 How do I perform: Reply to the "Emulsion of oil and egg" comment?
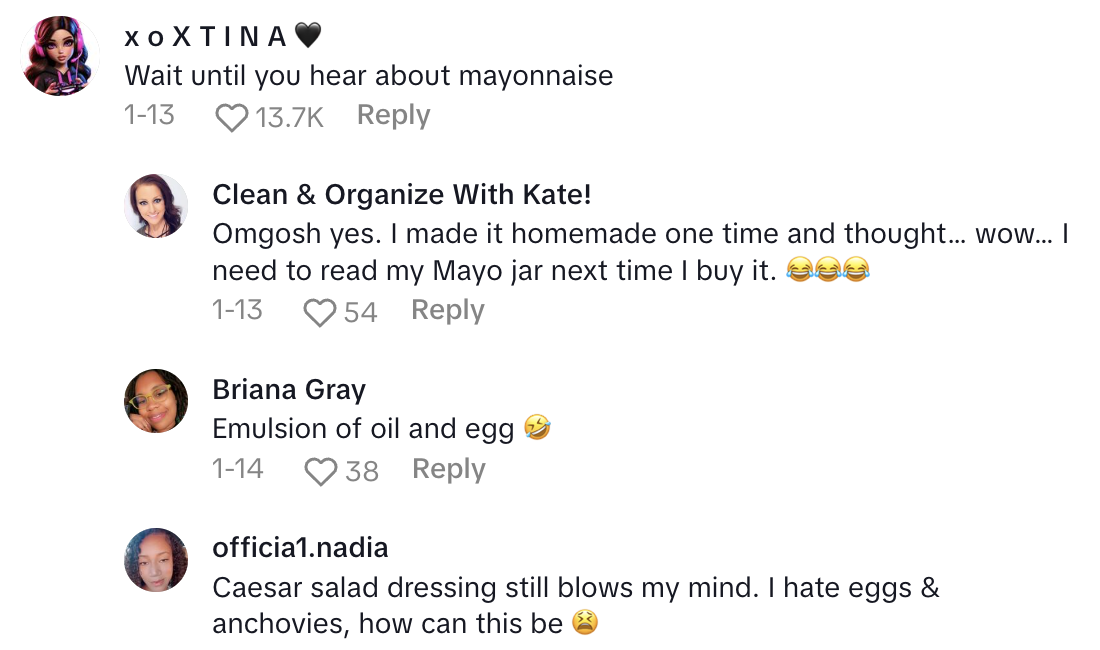coord(448,469)
